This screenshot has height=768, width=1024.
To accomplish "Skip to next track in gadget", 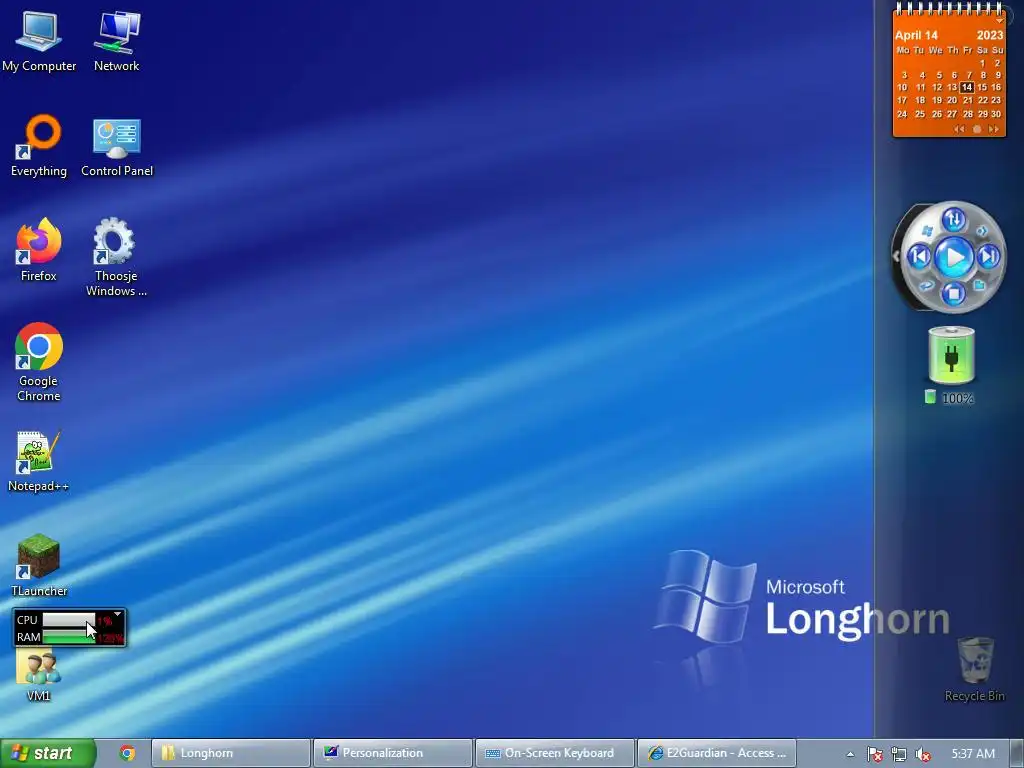I will click(989, 257).
